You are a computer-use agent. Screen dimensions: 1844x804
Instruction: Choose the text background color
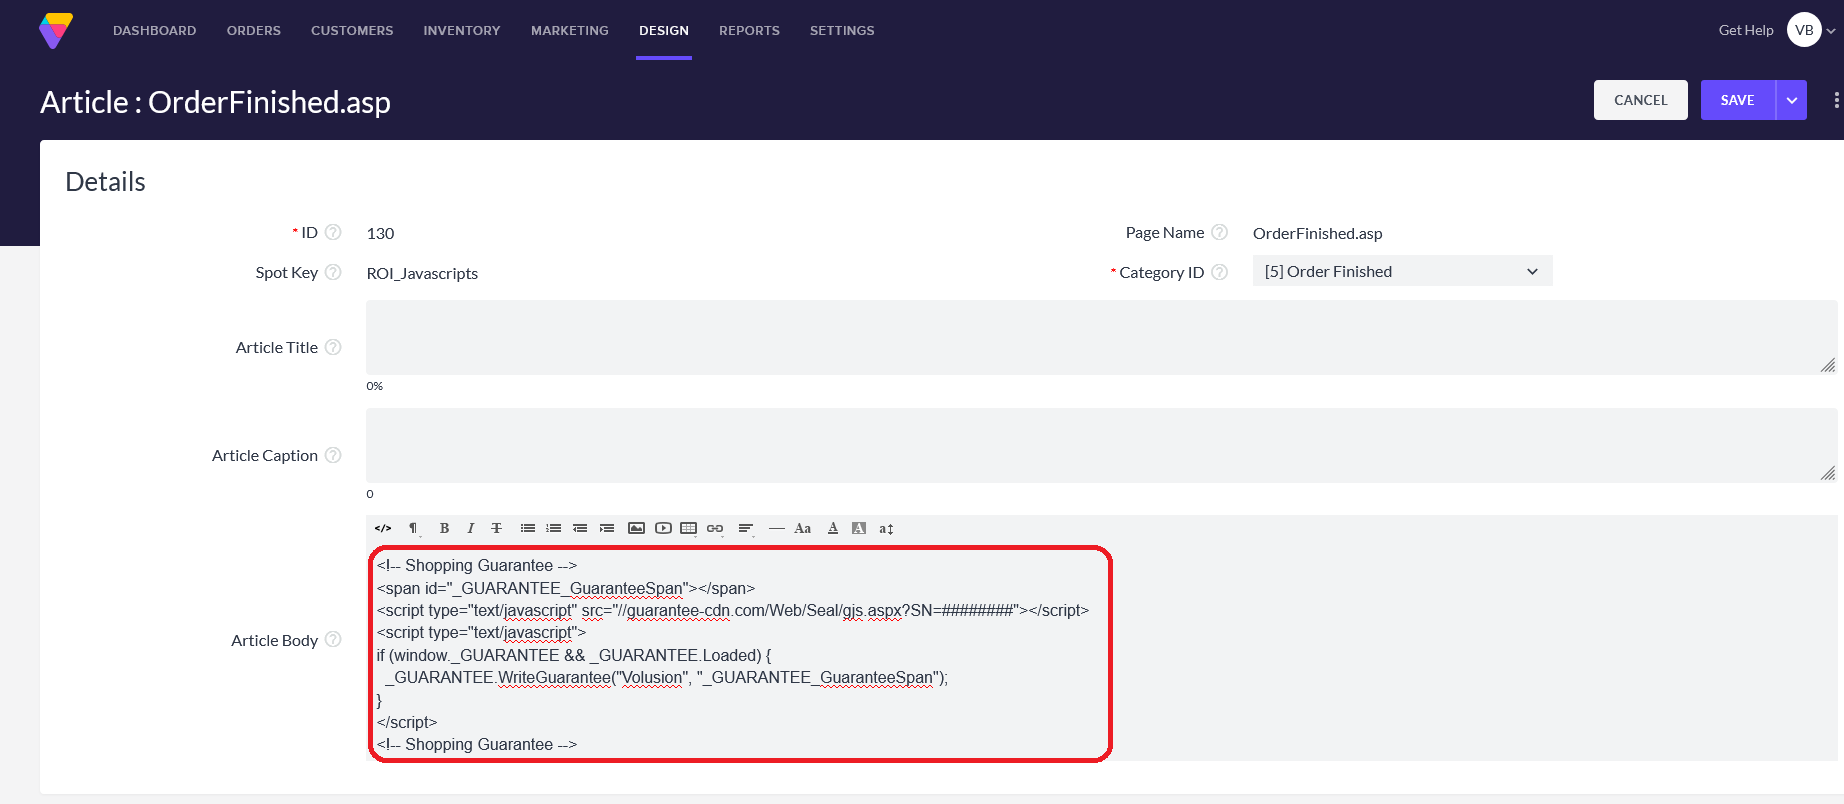pos(859,528)
